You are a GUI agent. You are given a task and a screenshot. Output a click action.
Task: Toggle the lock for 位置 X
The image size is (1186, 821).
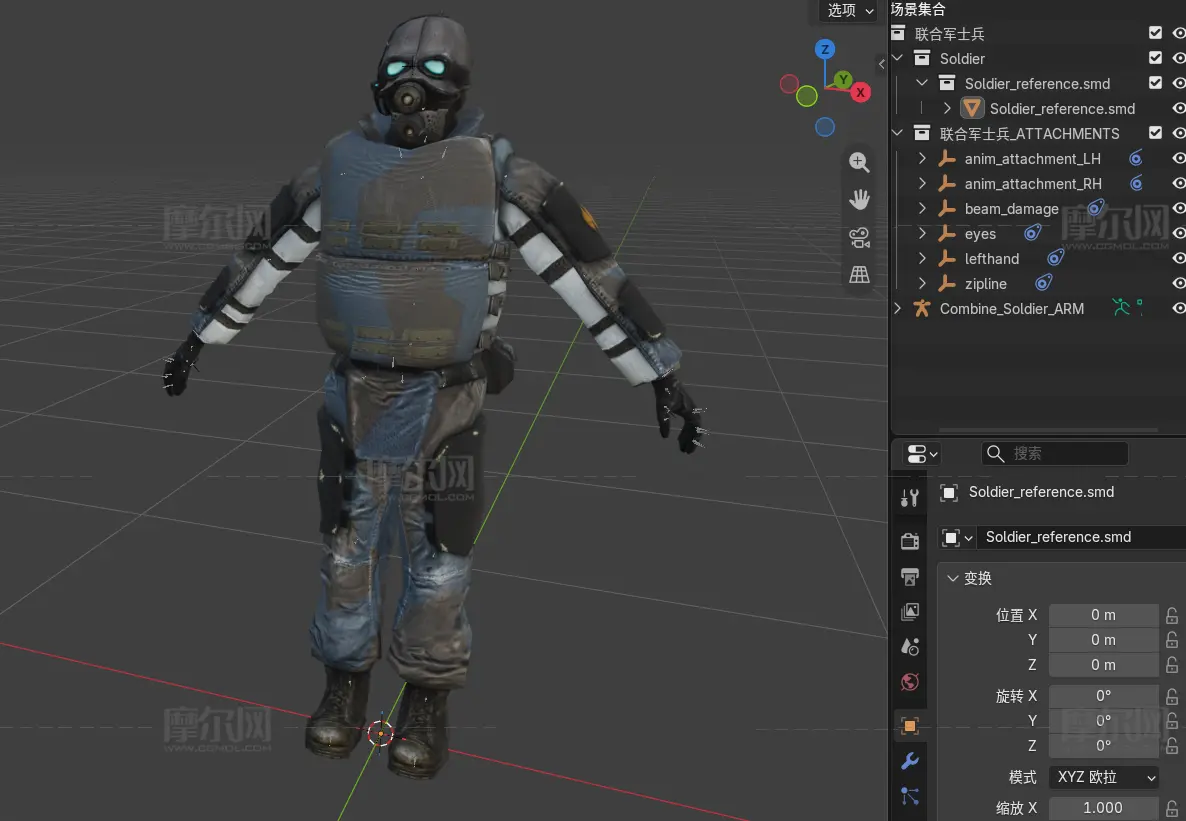(1172, 615)
